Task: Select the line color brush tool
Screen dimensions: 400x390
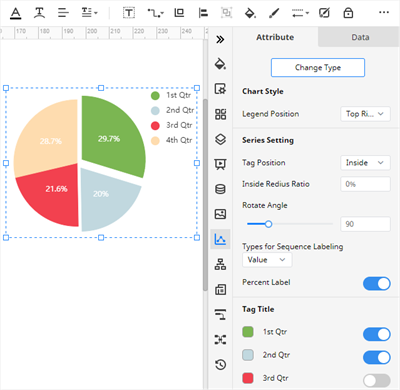Action: point(274,13)
